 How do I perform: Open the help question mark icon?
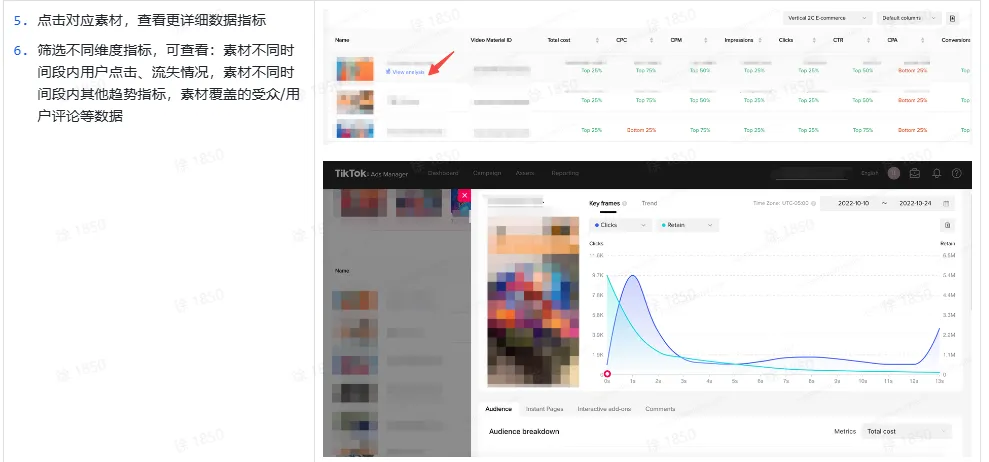[x=956, y=174]
